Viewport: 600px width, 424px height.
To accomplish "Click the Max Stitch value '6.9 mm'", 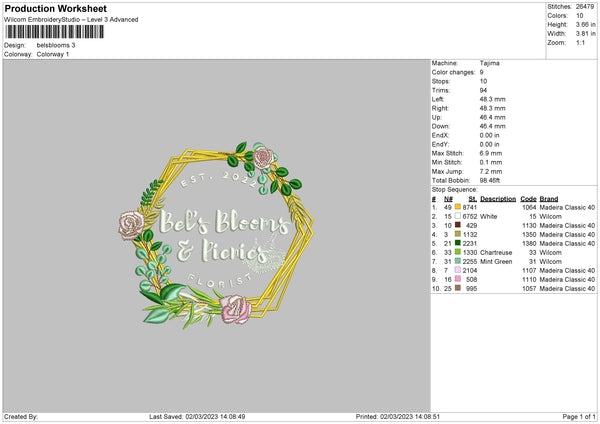I will (x=491, y=153).
